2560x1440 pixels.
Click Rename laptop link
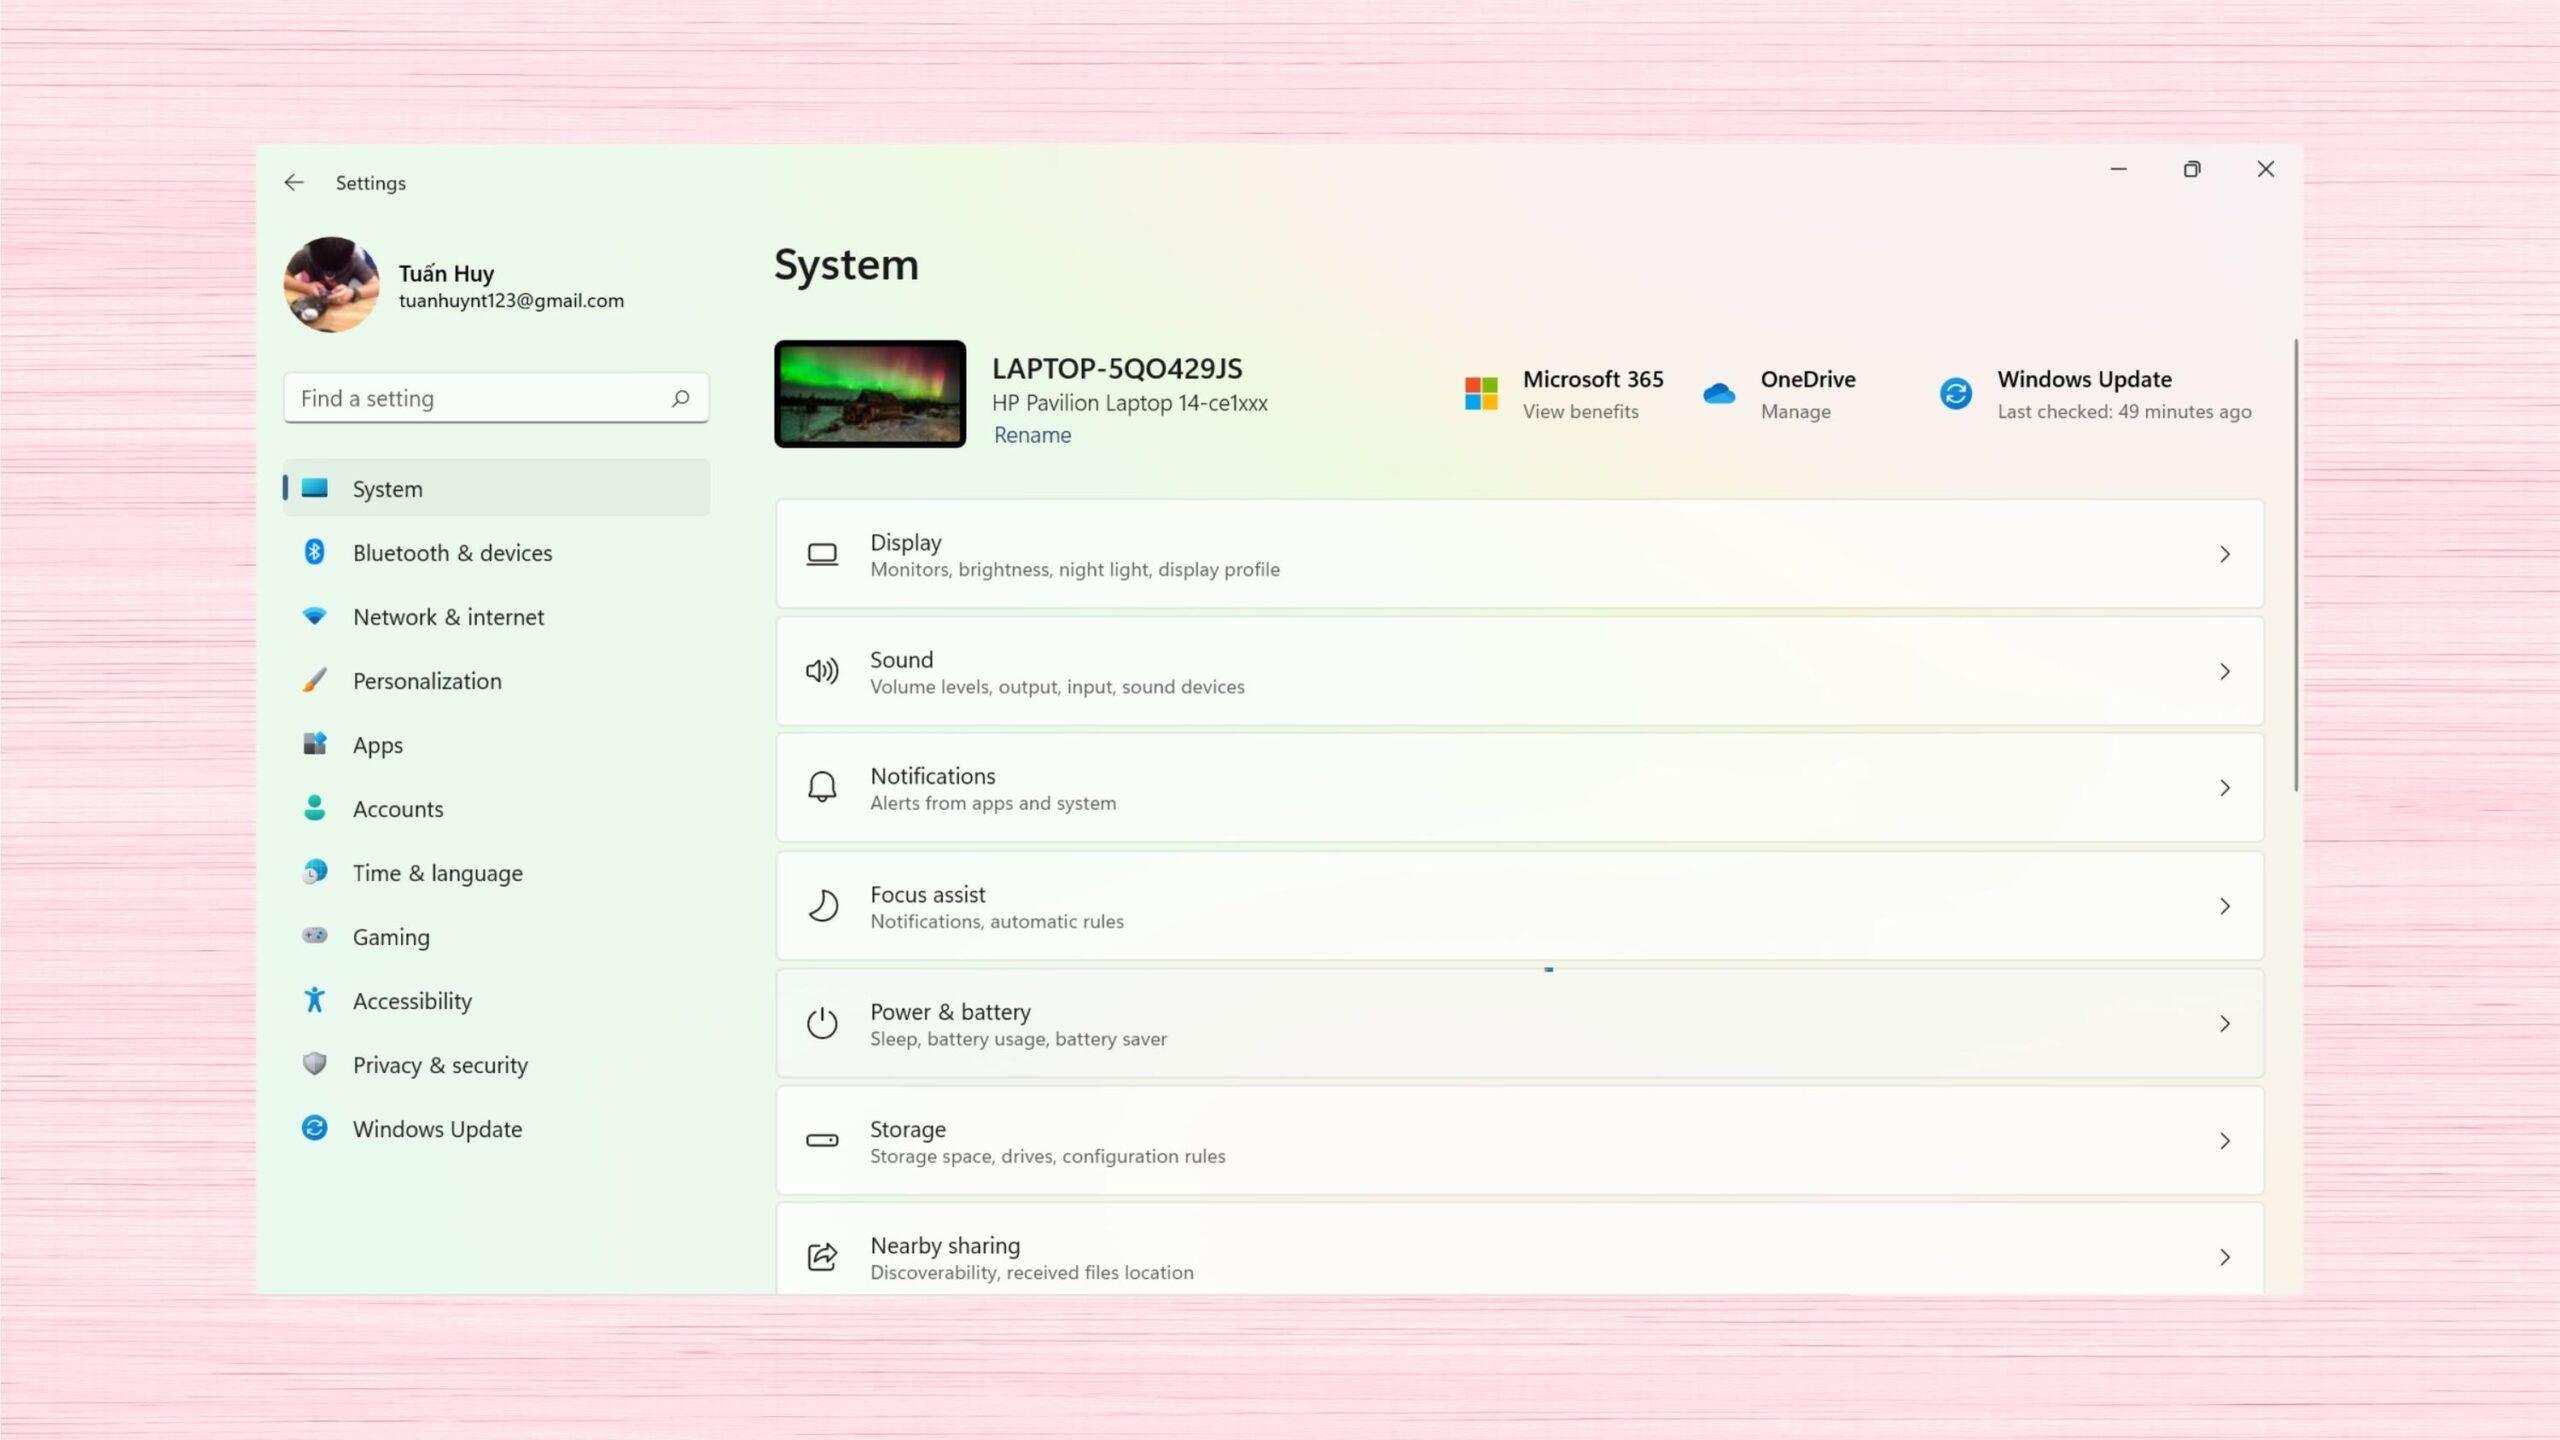[x=1034, y=434]
